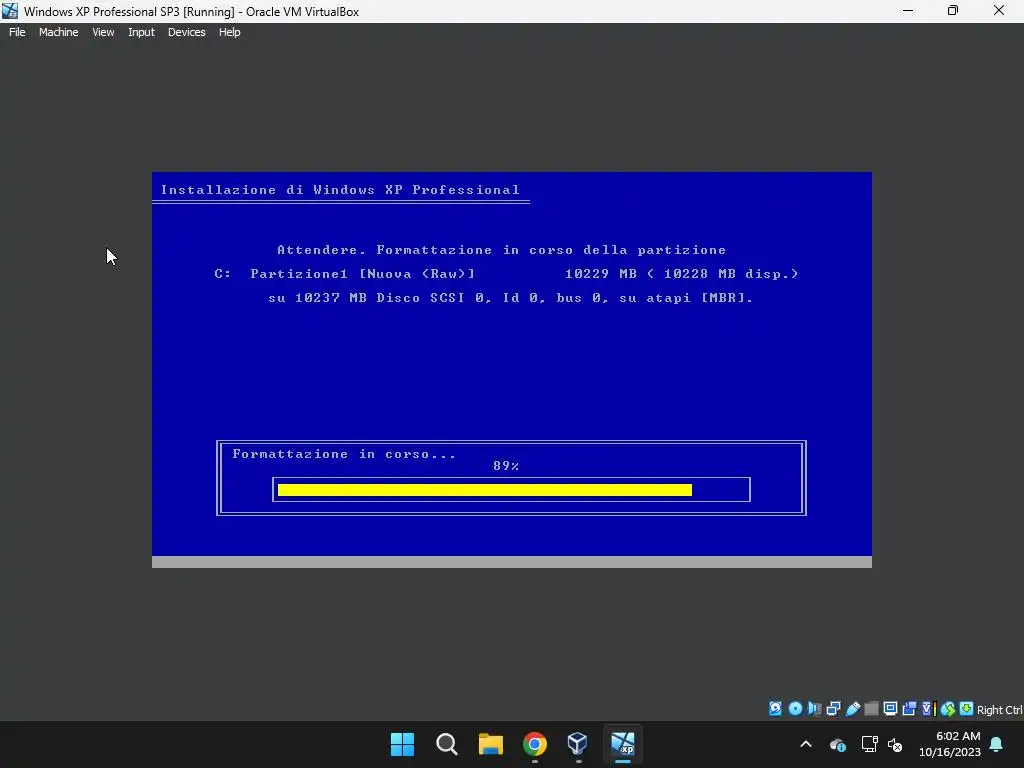Open the Machine menu
This screenshot has height=768, width=1024.
click(58, 32)
